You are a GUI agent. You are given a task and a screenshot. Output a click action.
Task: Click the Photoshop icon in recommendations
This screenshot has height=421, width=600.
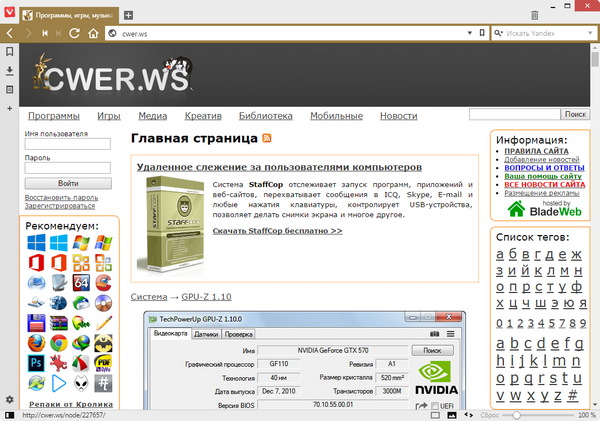[x=36, y=361]
